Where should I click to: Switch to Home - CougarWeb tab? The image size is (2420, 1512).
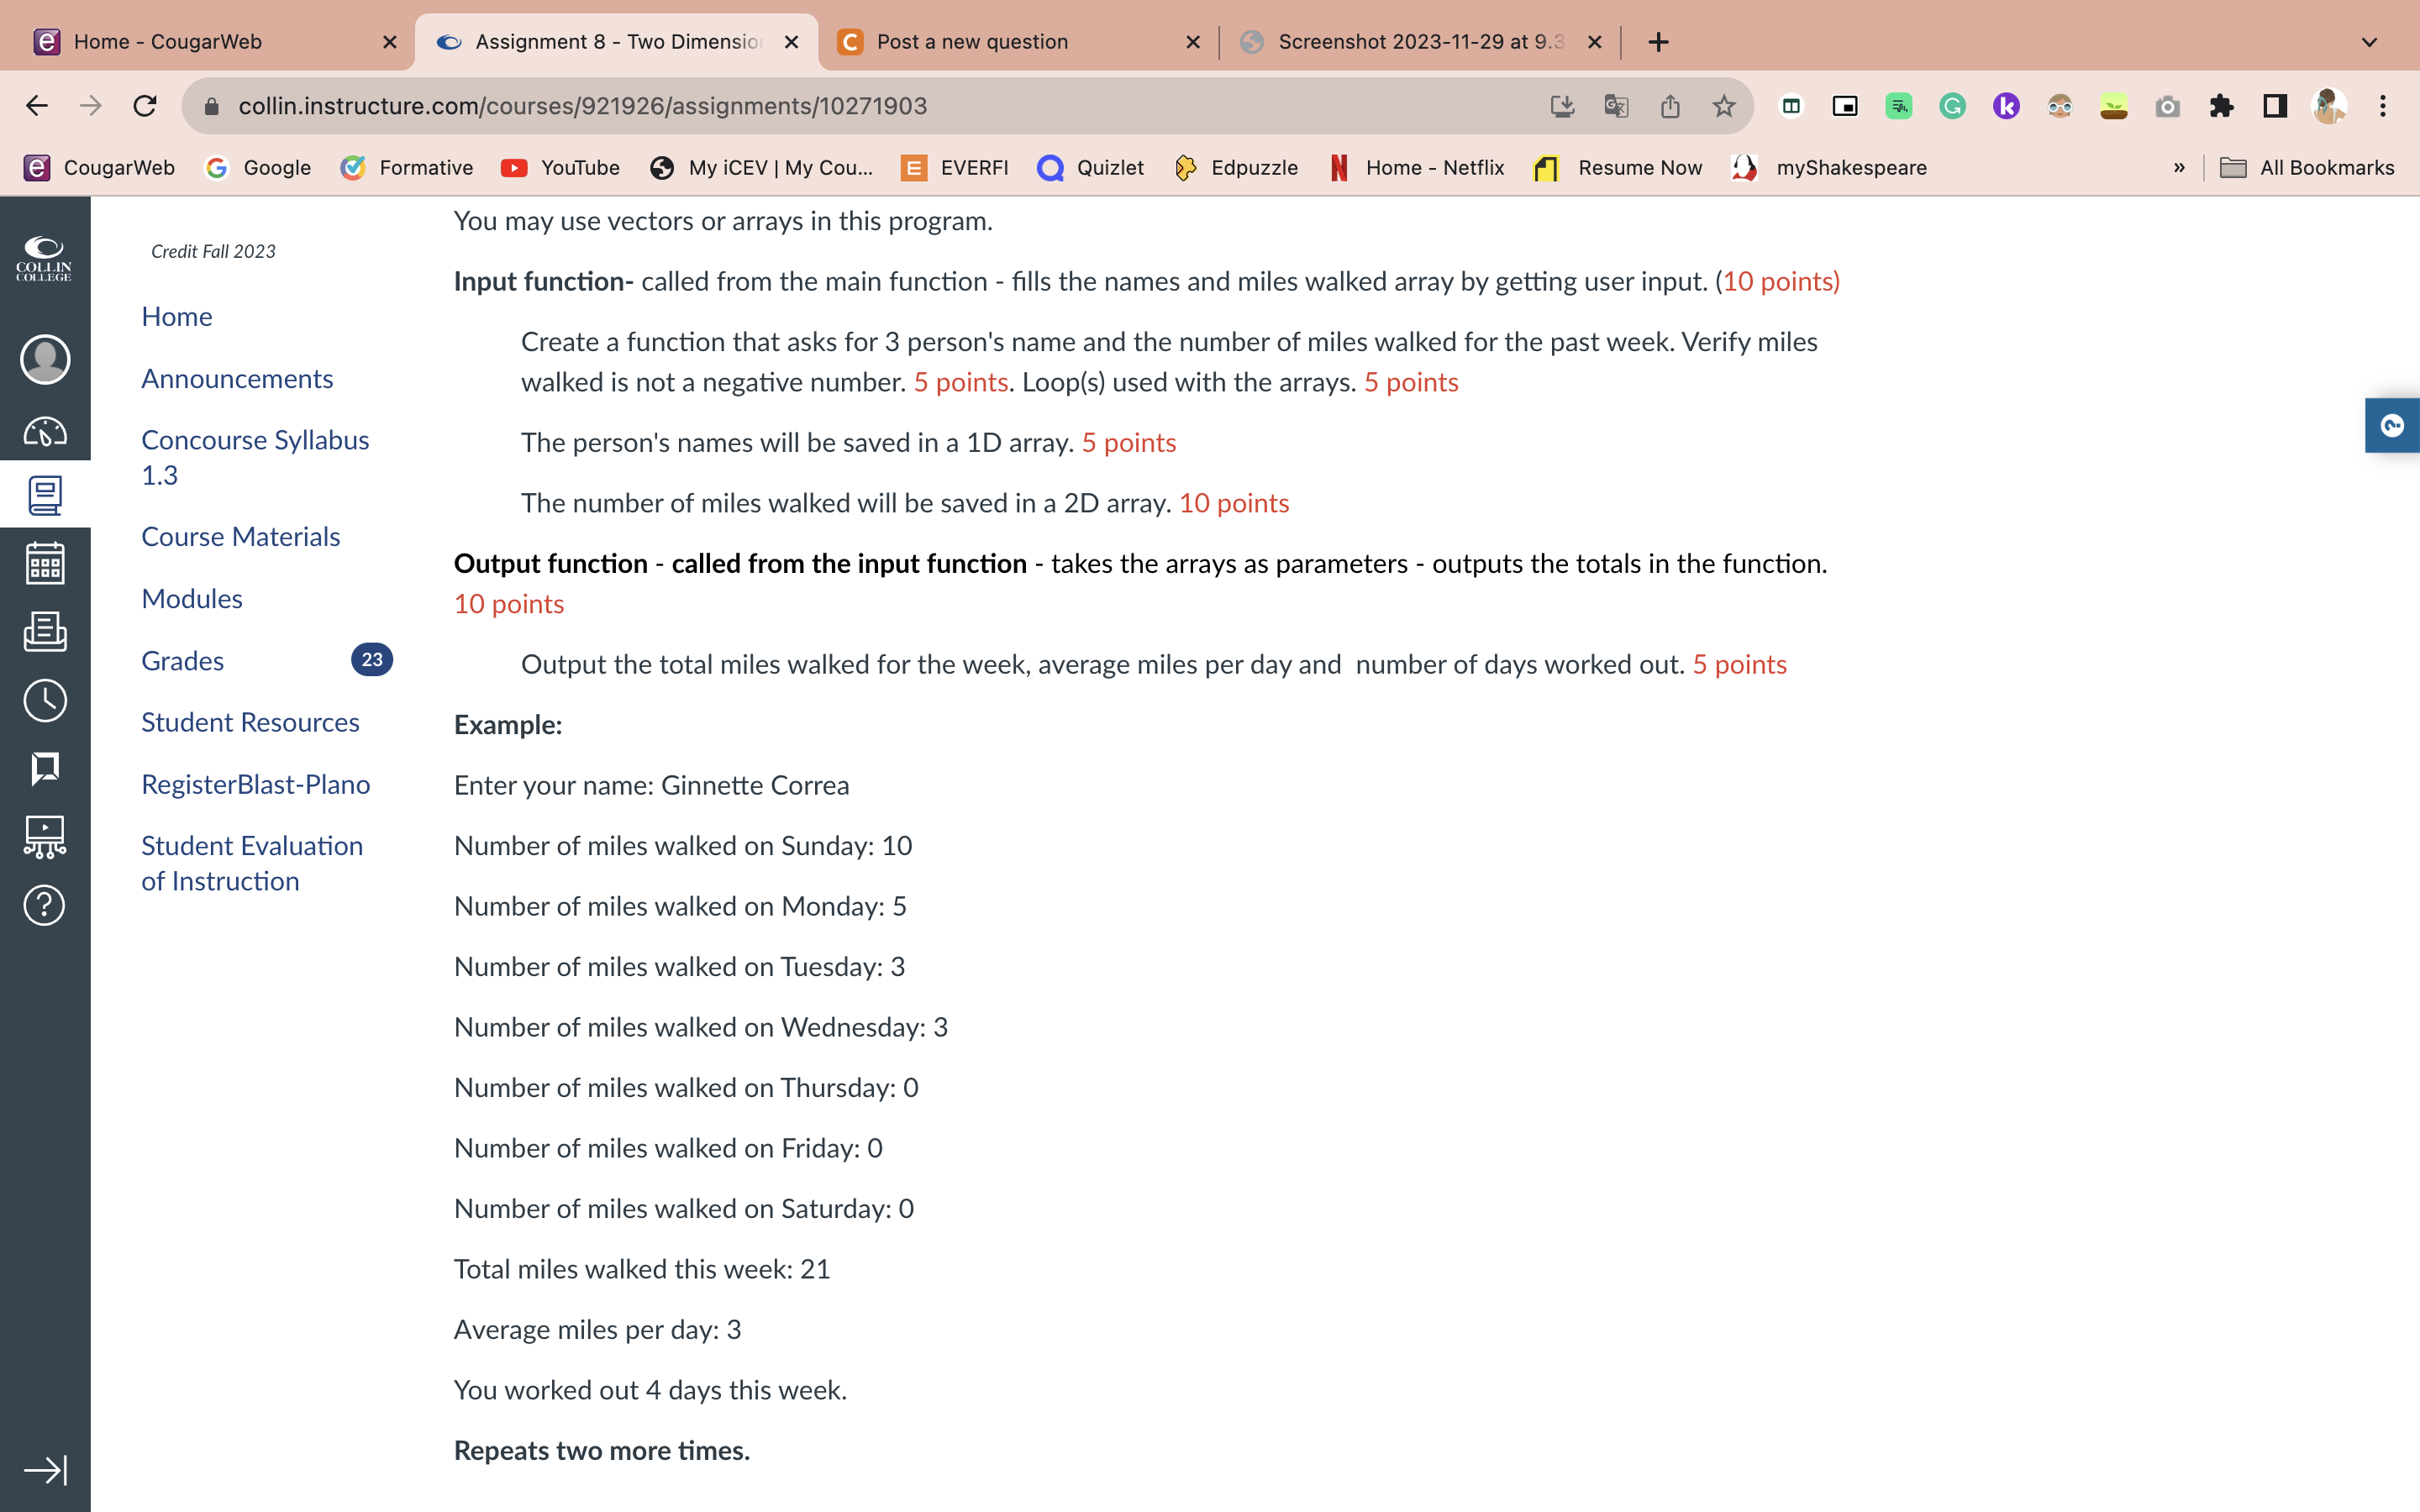coord(167,42)
